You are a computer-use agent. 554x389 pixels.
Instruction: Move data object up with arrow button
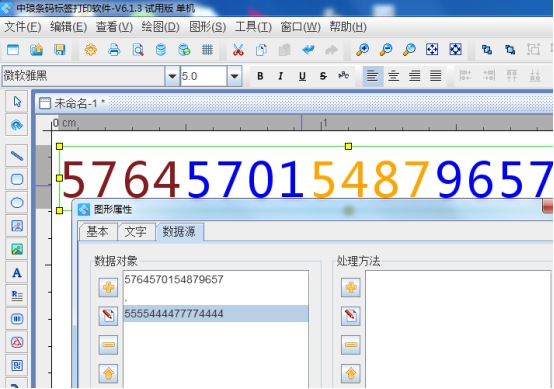click(108, 373)
